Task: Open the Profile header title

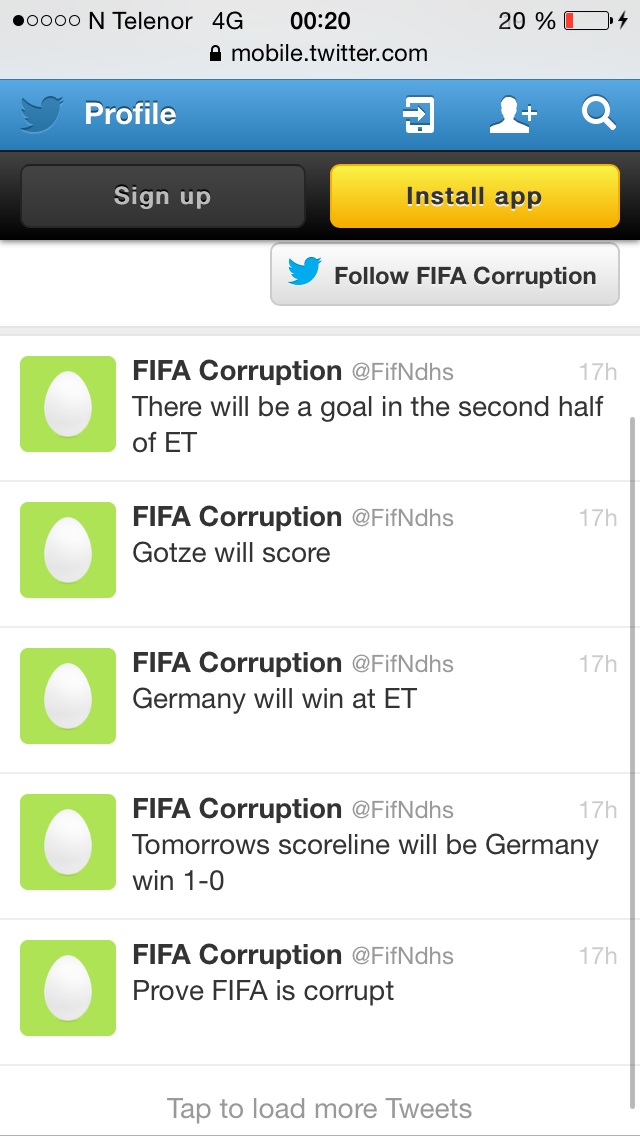Action: tap(130, 114)
